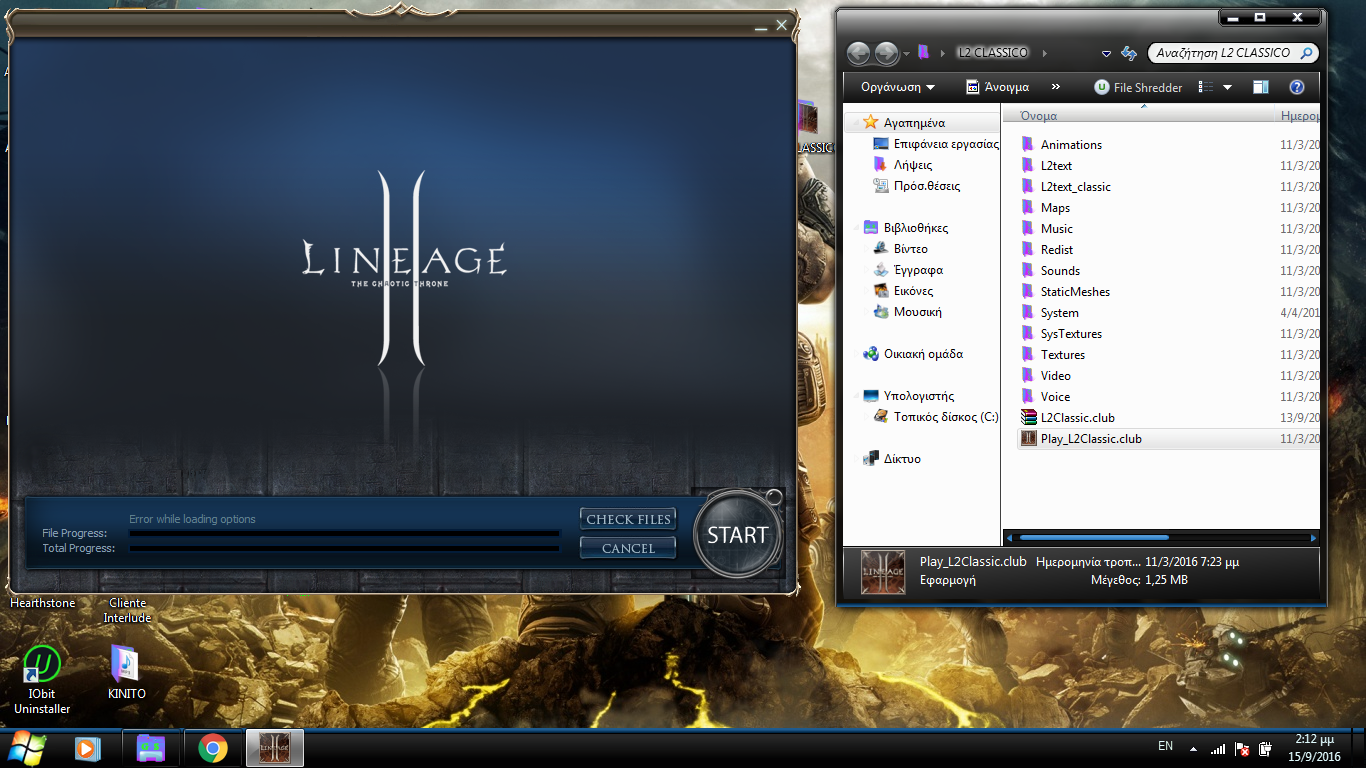Click the round START button in launcher
The height and width of the screenshot is (768, 1366).
[738, 534]
